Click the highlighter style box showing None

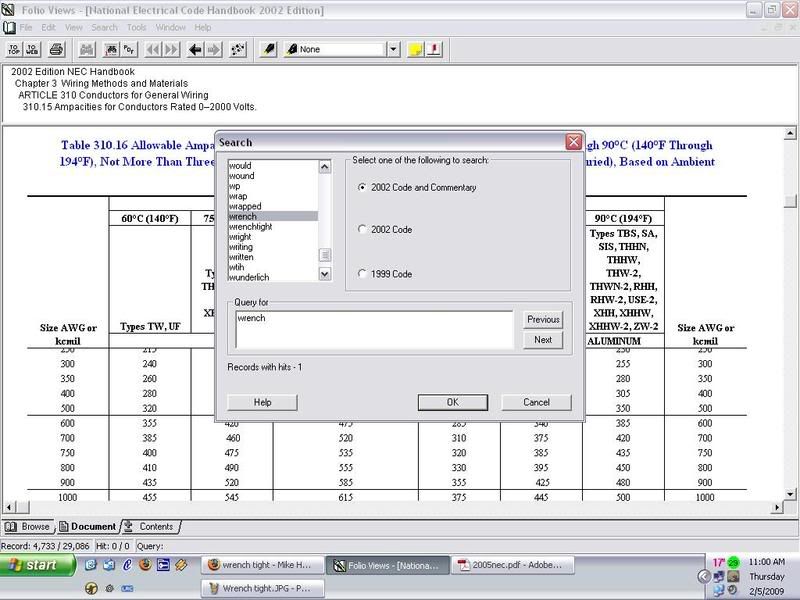click(x=335, y=49)
